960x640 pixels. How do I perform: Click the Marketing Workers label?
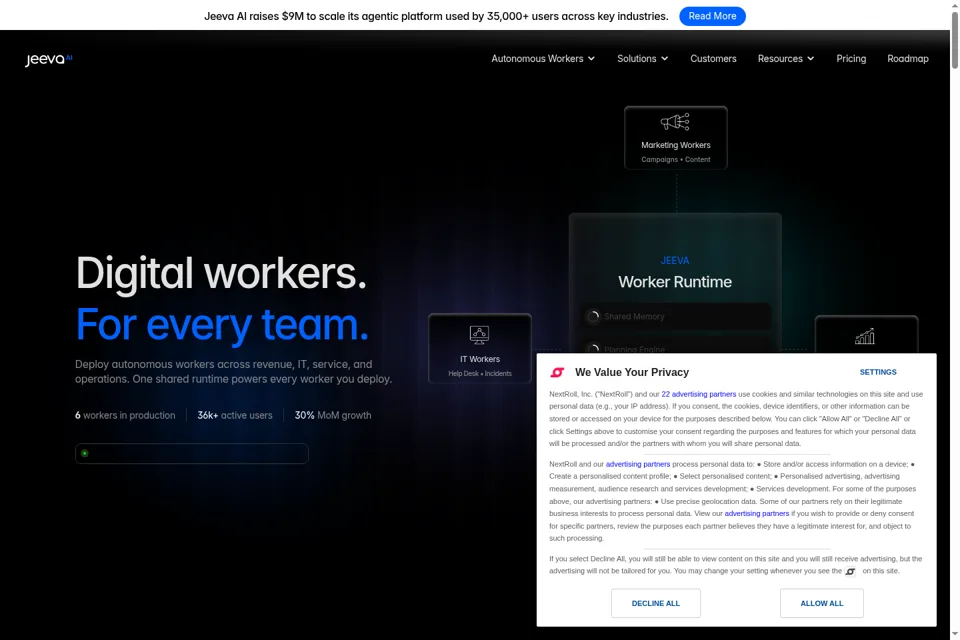[x=675, y=145]
